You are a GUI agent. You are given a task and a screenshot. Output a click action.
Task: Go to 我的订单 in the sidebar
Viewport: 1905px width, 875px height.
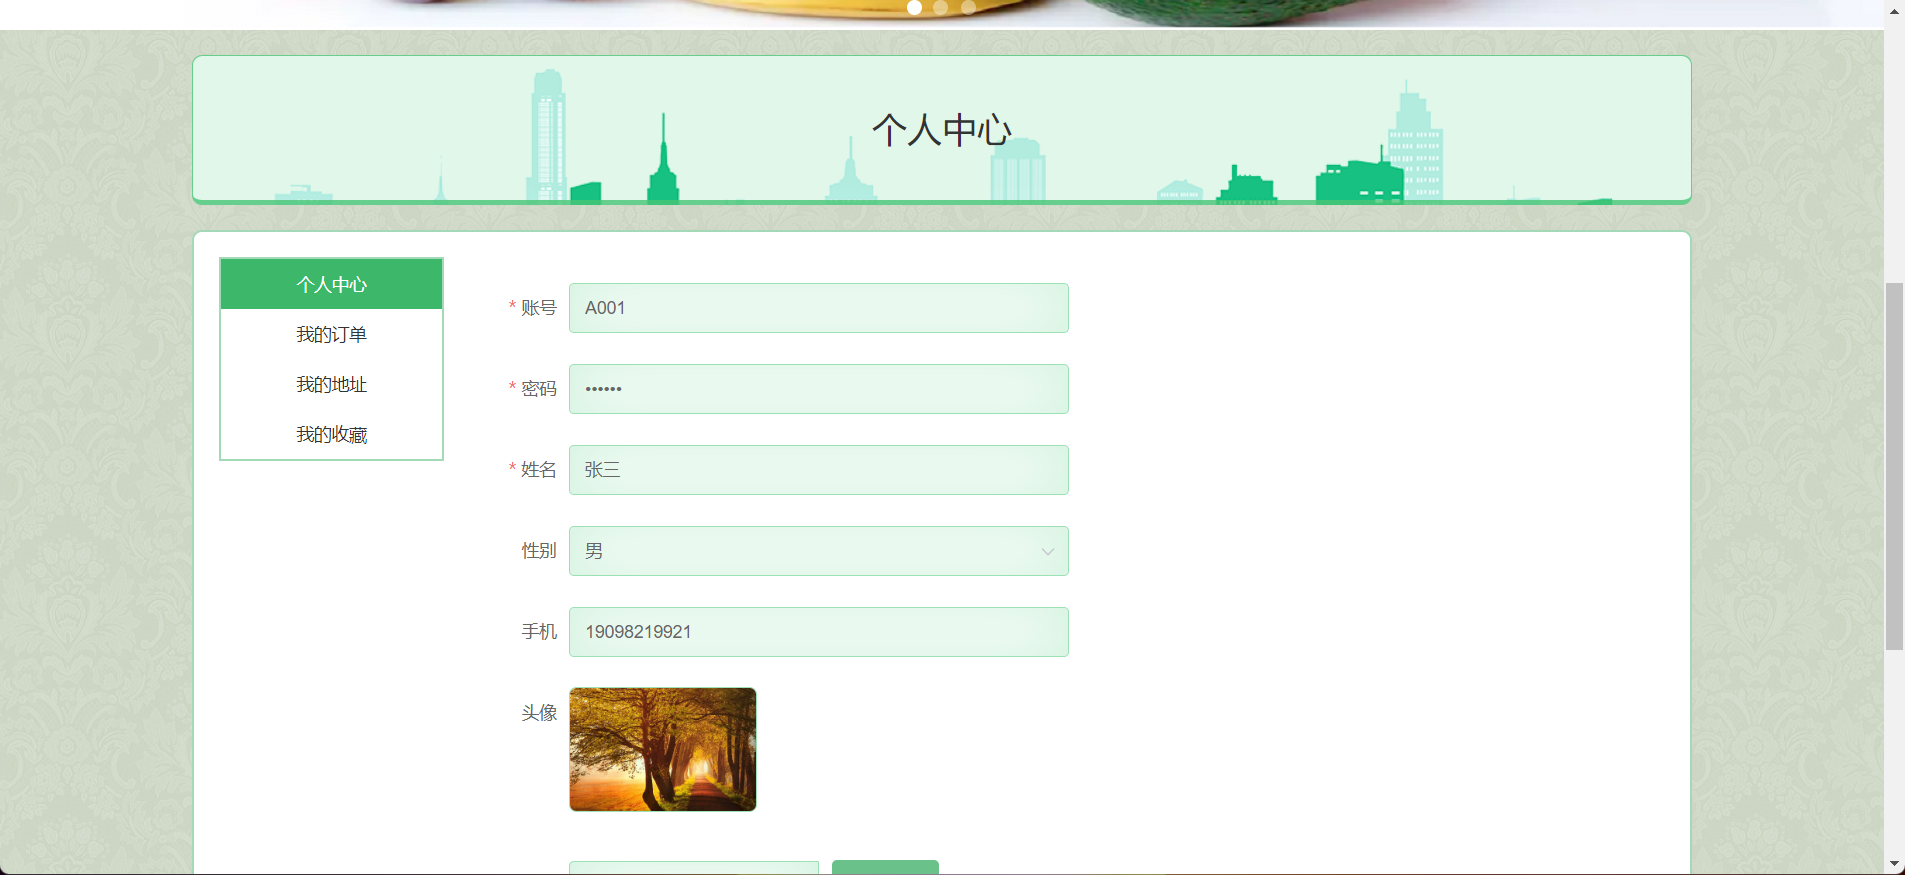point(331,334)
